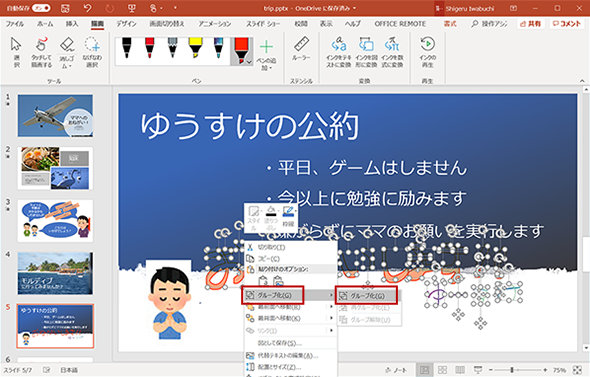Switch to the 校閲 tab
Viewport: 590px width, 377px height.
(x=301, y=24)
